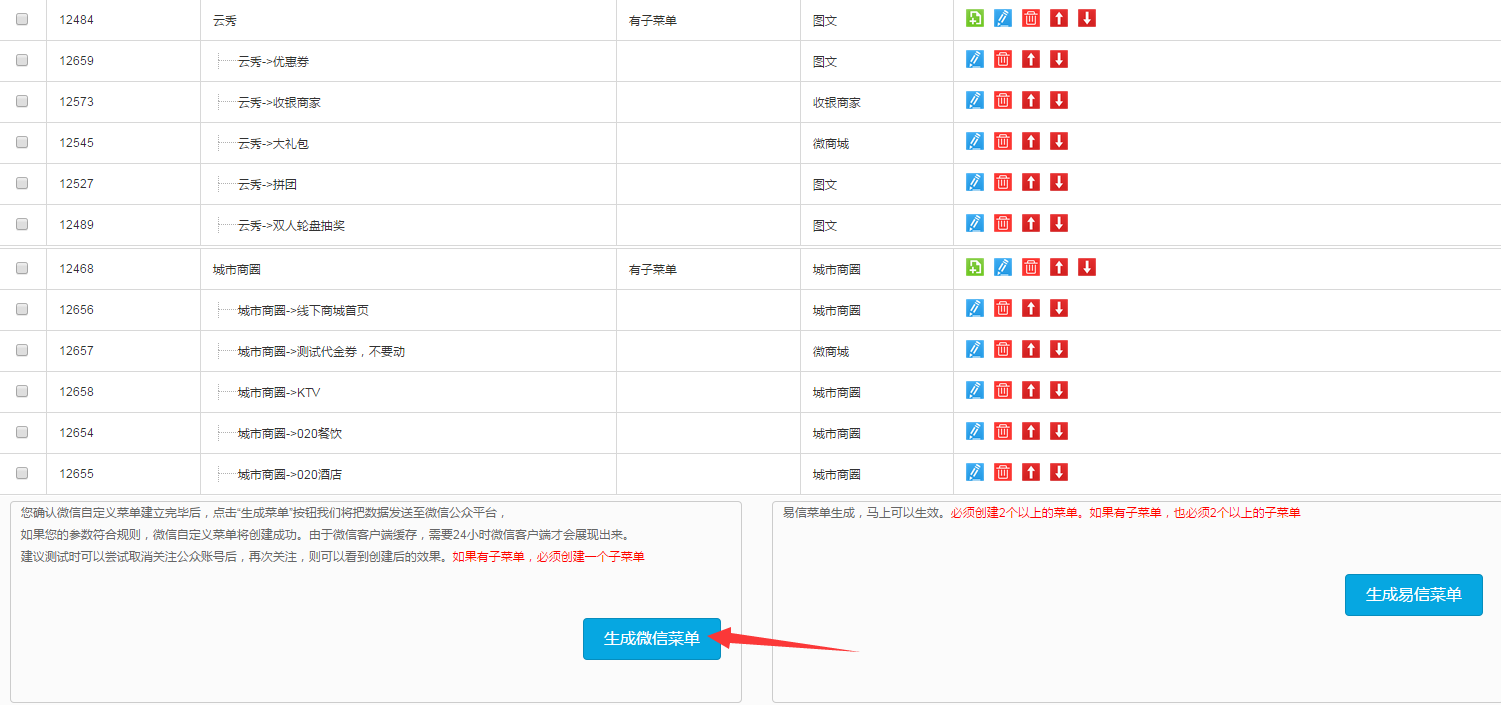Delete the 云秀->收银商家 menu entry
1501x705 pixels.
coord(1003,100)
